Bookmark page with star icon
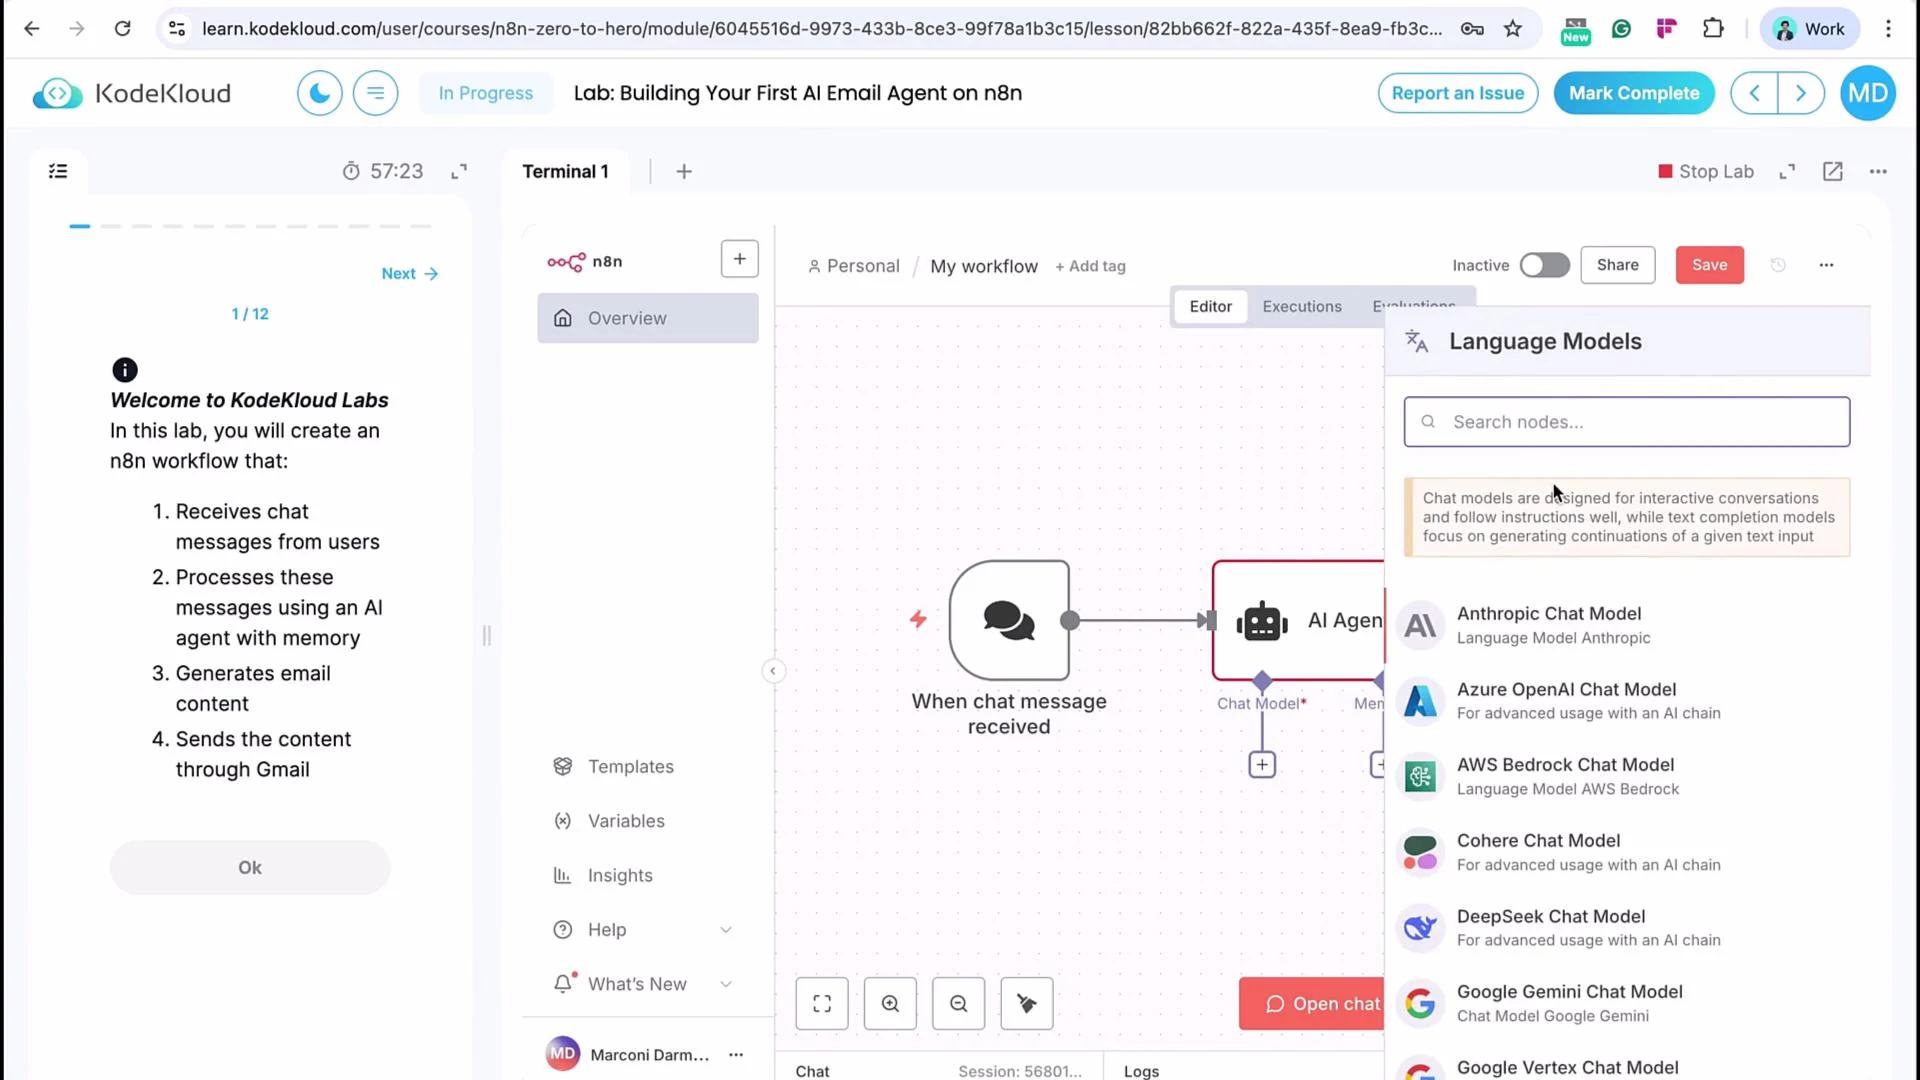This screenshot has width=1920, height=1080. click(1513, 29)
